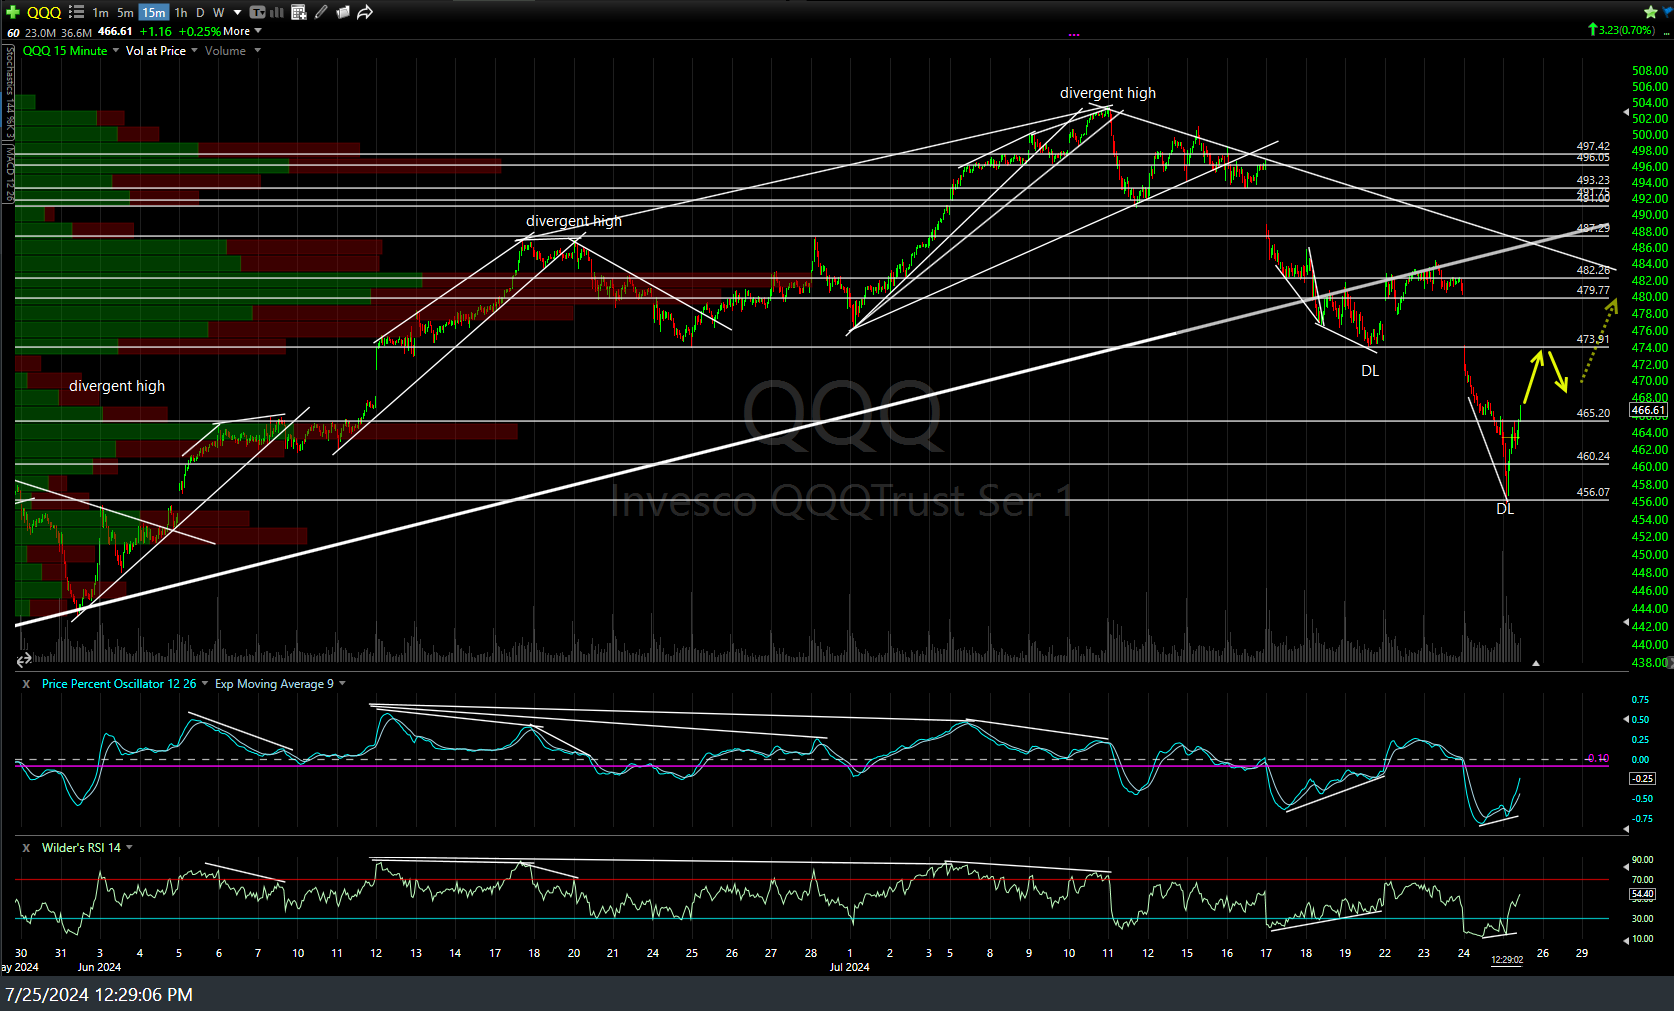Click the divergent high label near July 11 peak
The width and height of the screenshot is (1674, 1011).
pyautogui.click(x=1108, y=93)
